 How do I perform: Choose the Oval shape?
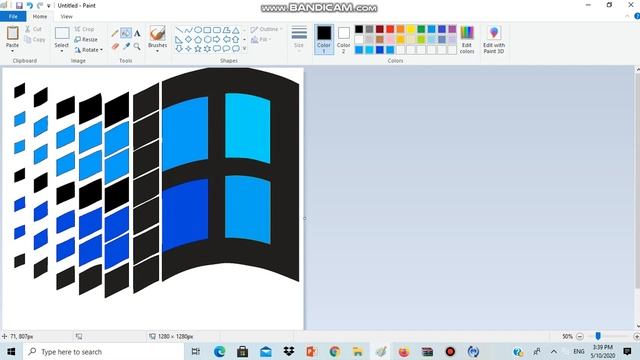(x=198, y=30)
